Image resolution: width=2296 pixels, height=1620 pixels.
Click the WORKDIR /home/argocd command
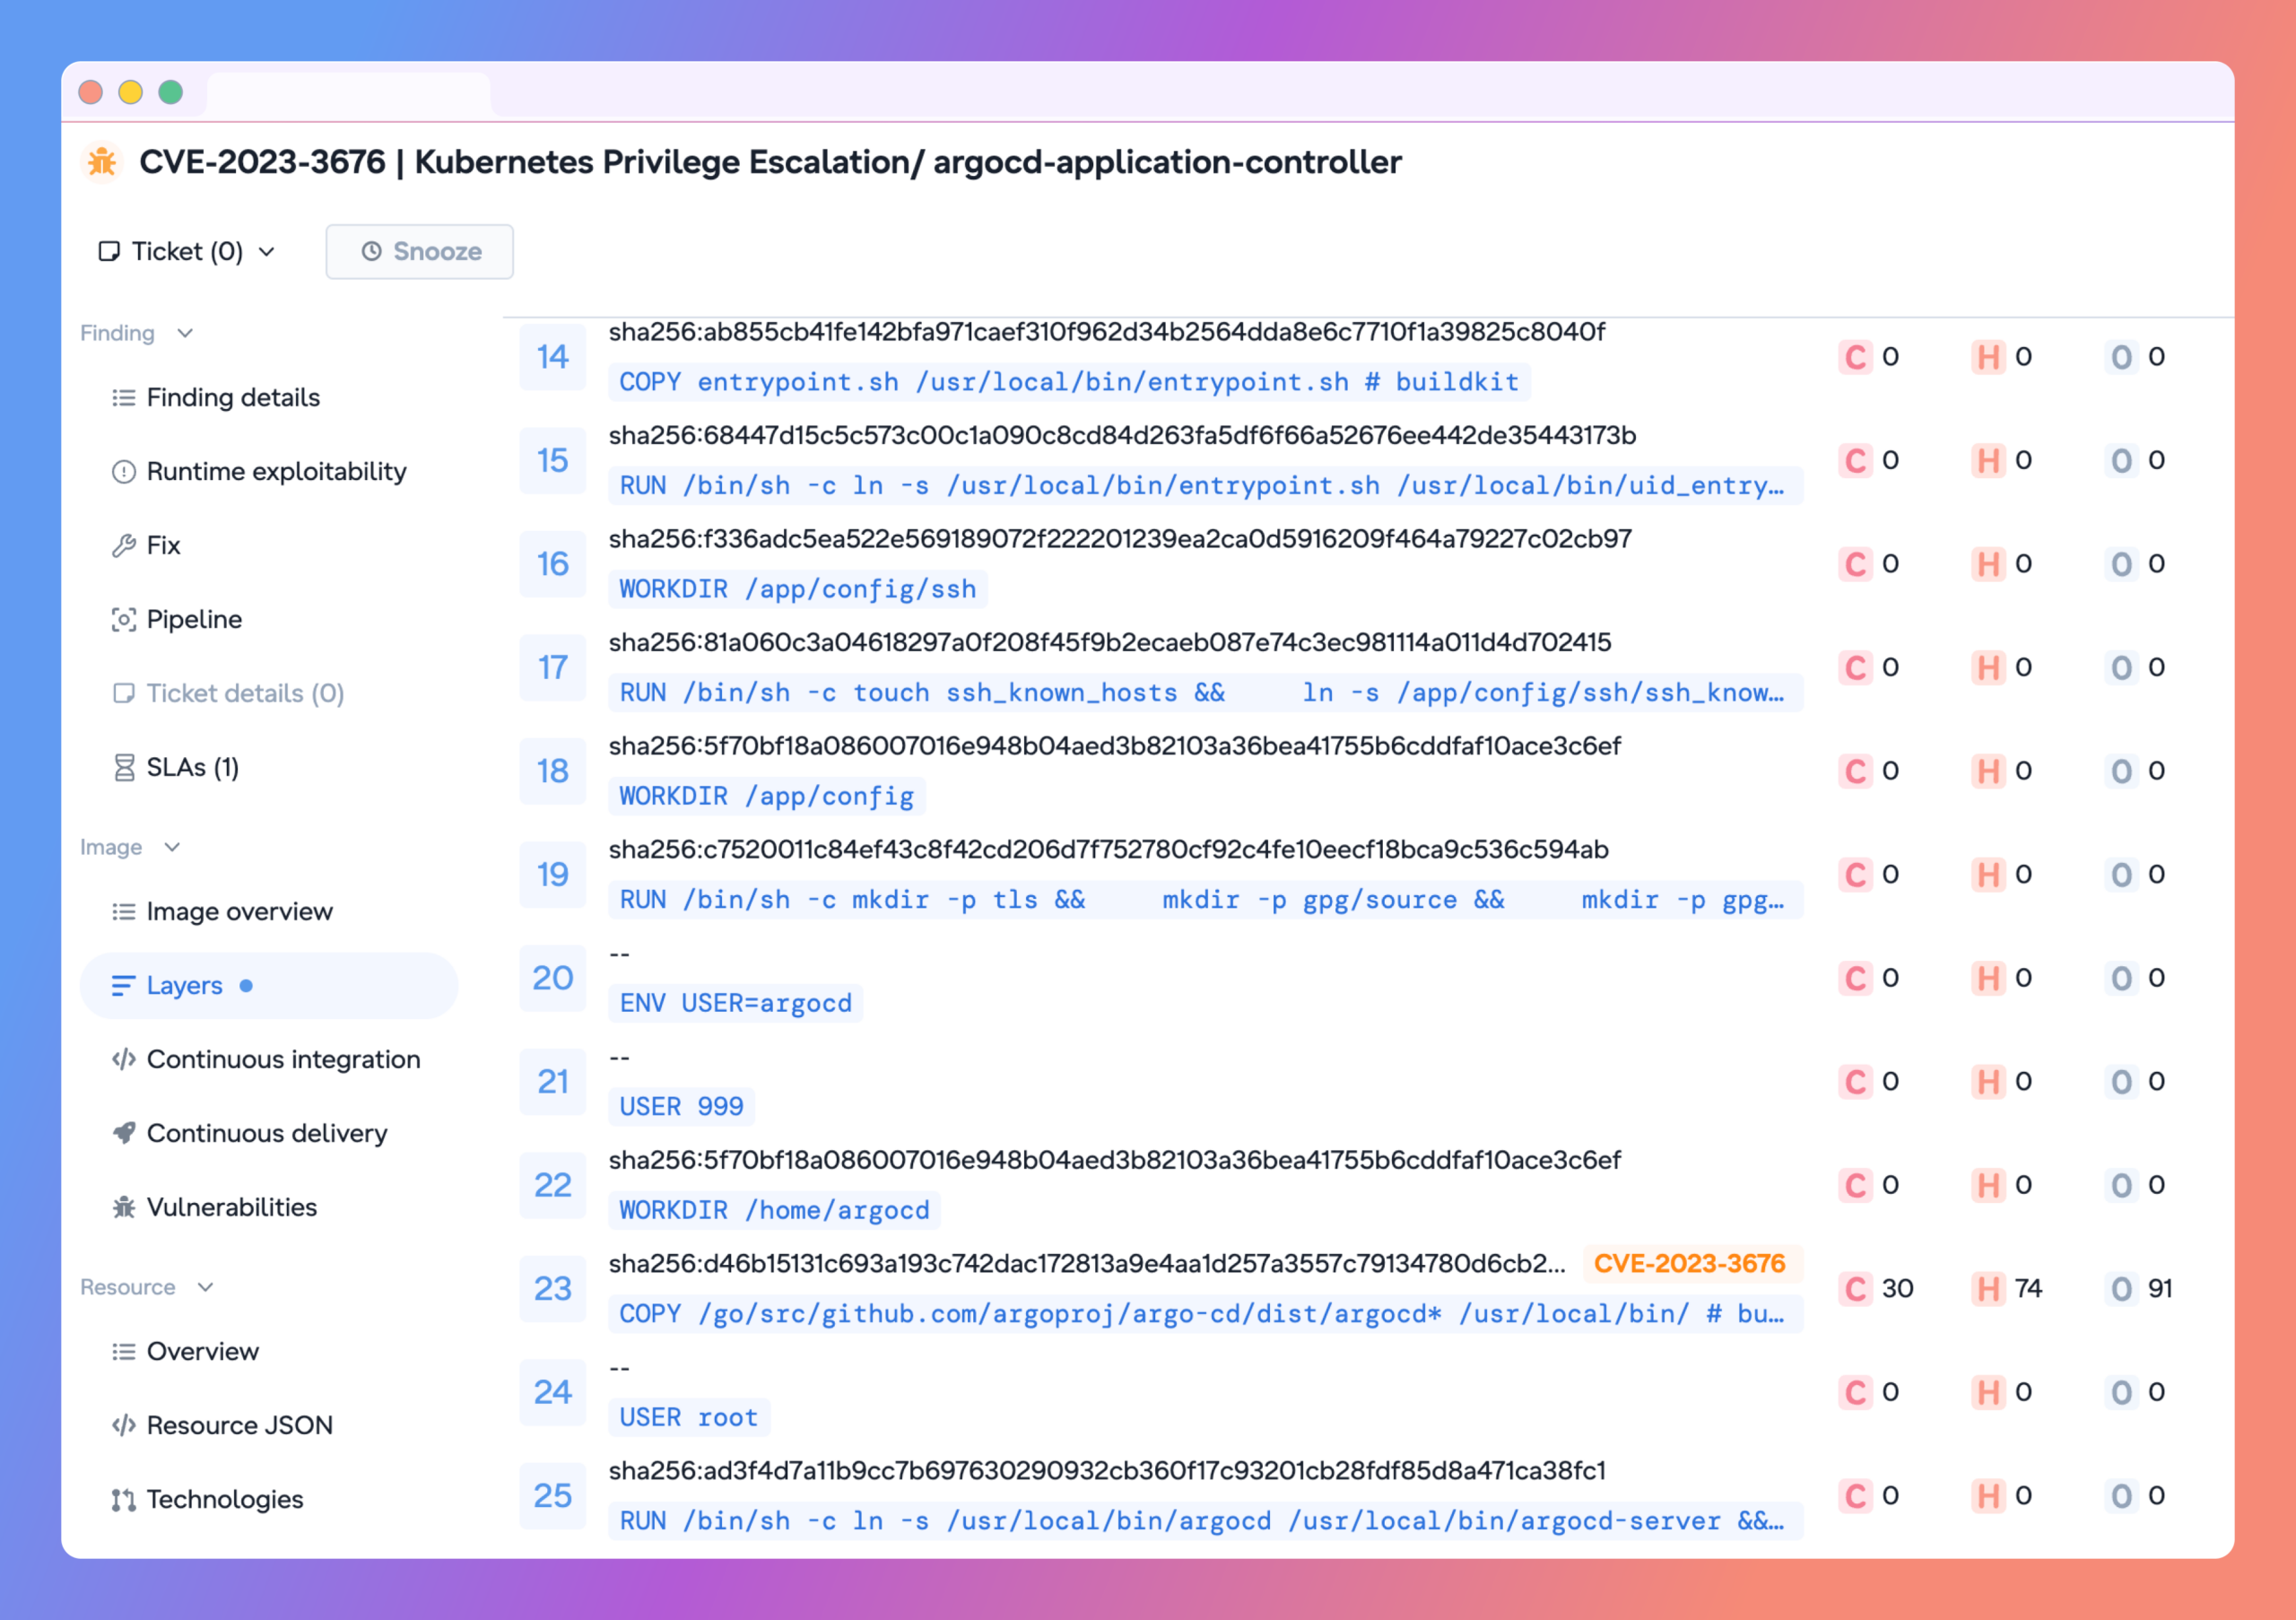775,1211
